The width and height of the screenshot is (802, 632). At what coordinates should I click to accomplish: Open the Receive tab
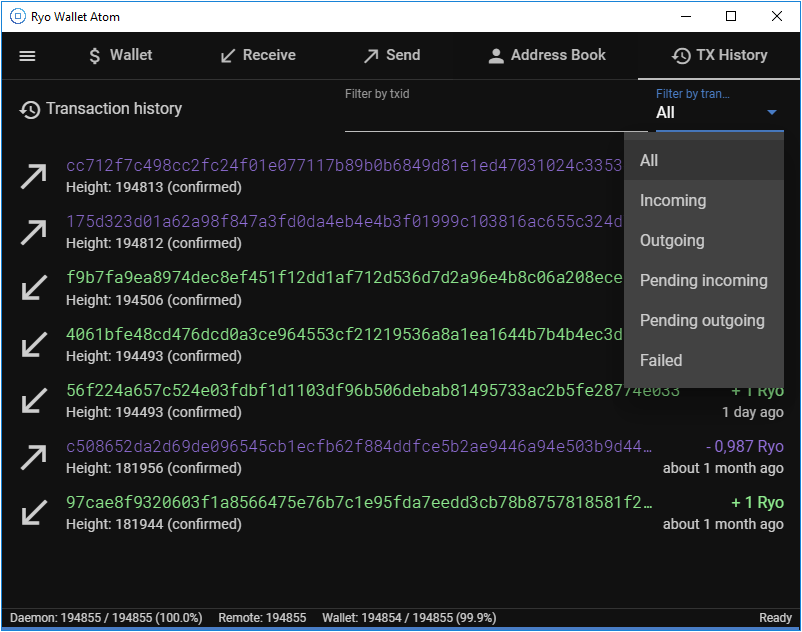(x=258, y=55)
